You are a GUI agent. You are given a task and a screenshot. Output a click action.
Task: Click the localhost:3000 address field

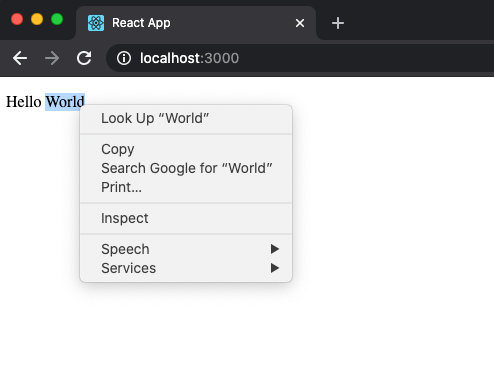click(x=300, y=58)
